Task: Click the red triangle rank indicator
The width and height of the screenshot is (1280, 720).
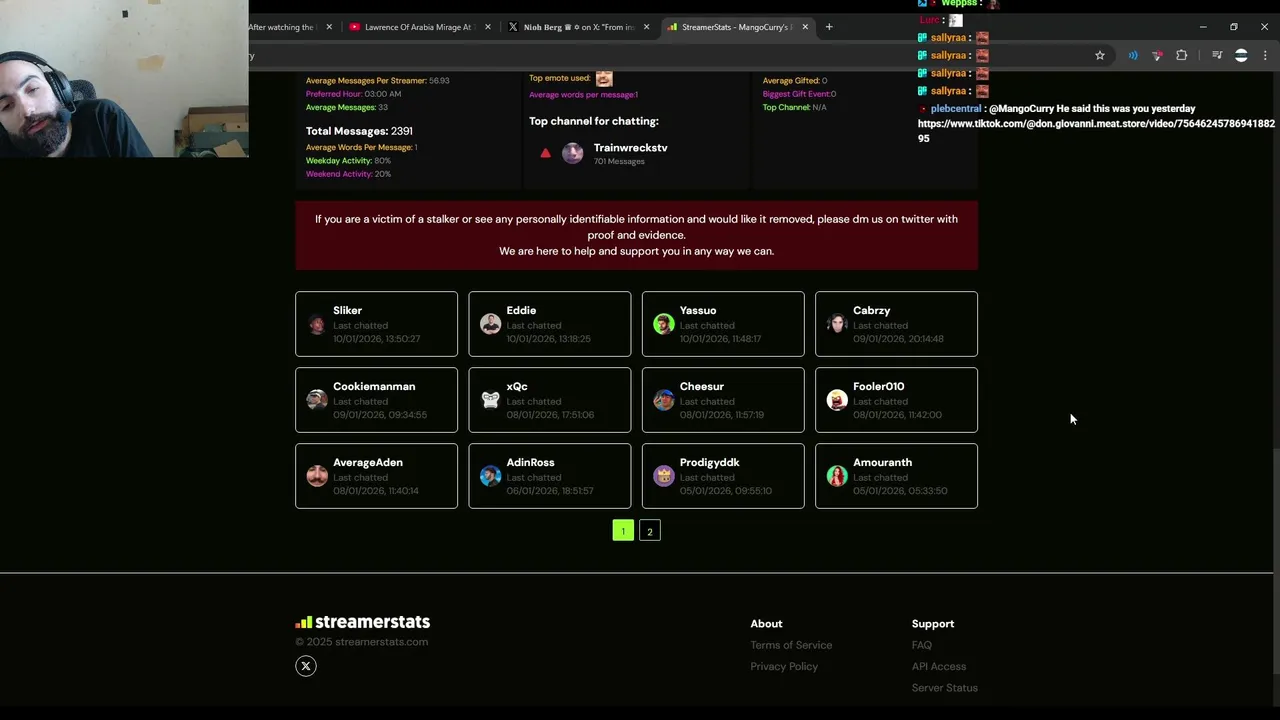Action: [545, 153]
